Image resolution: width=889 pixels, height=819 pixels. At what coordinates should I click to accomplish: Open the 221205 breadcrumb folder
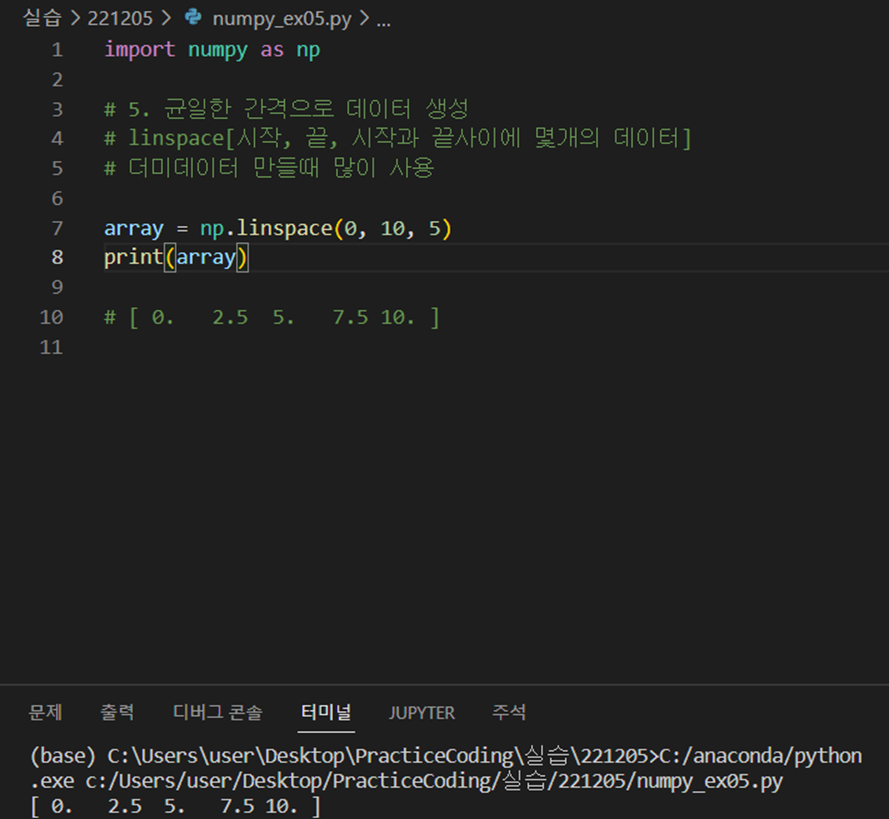click(120, 19)
